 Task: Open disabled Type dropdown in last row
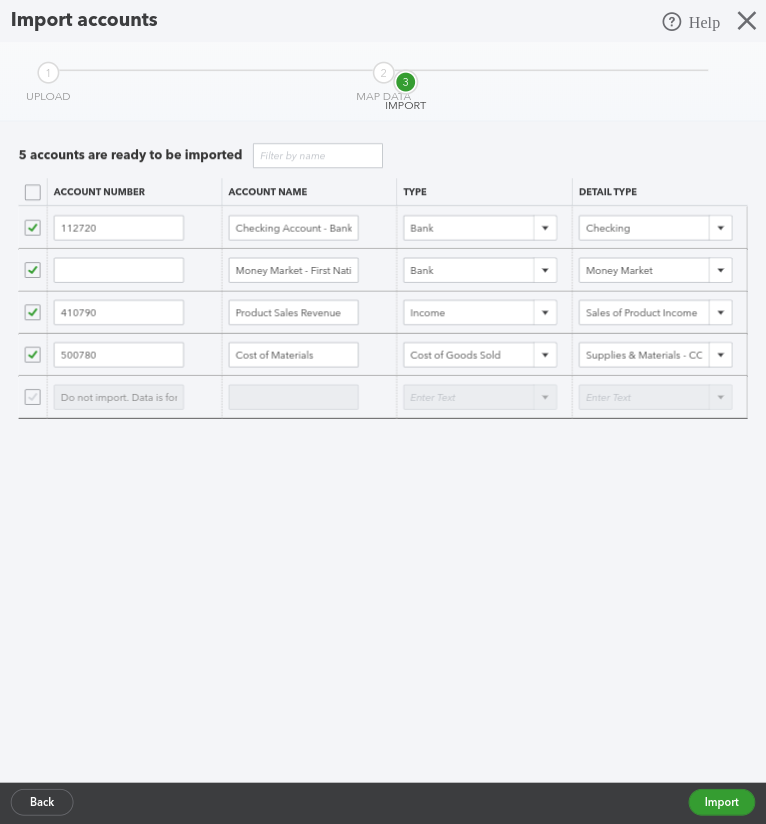pos(545,397)
